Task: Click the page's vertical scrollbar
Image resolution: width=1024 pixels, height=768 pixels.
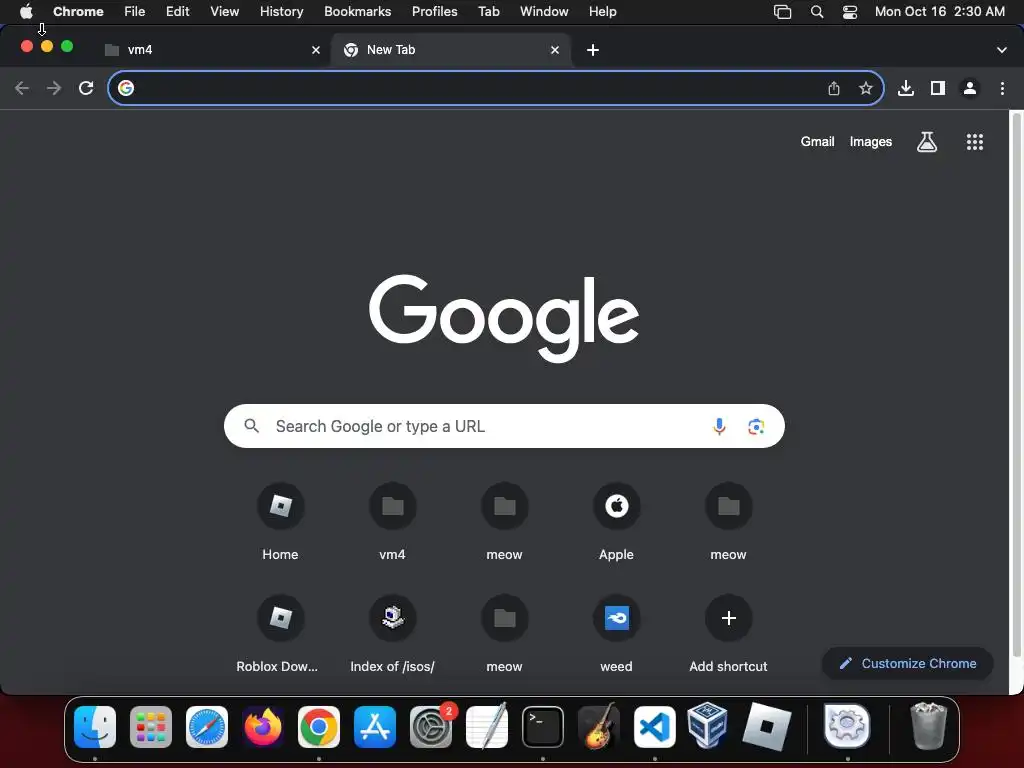Action: tap(1016, 385)
